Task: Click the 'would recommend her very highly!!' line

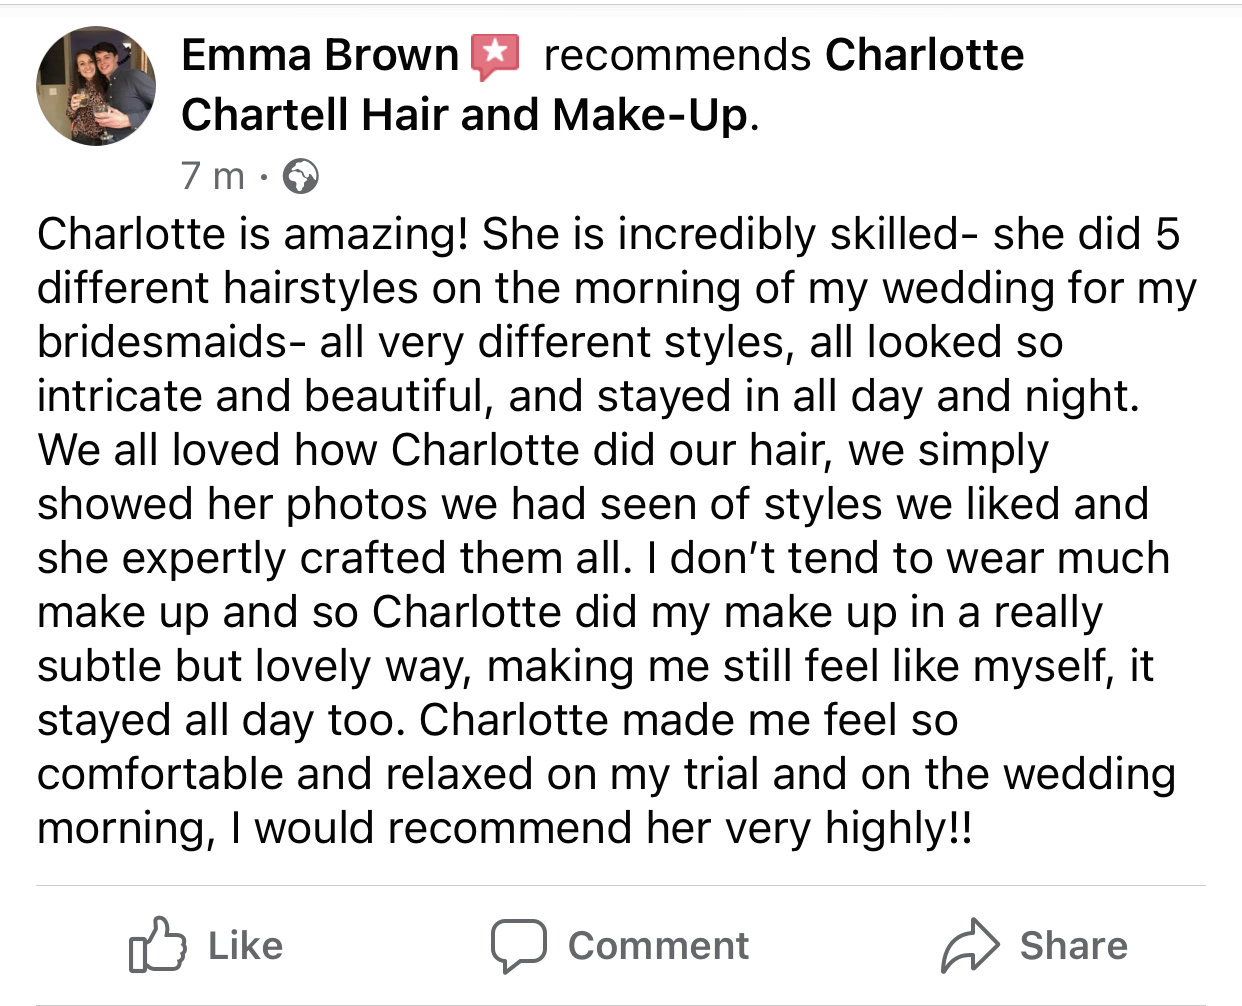Action: pyautogui.click(x=612, y=829)
